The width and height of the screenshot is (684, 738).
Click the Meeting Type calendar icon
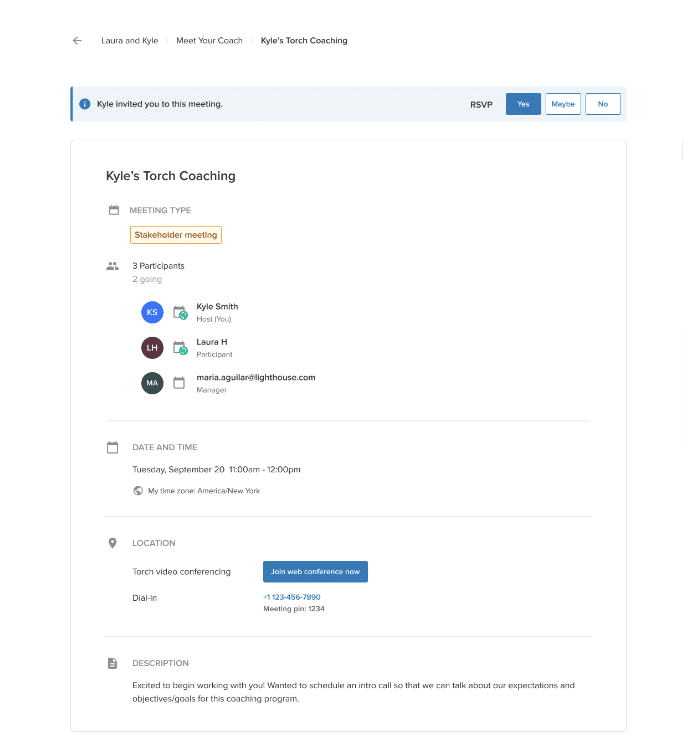pos(113,210)
